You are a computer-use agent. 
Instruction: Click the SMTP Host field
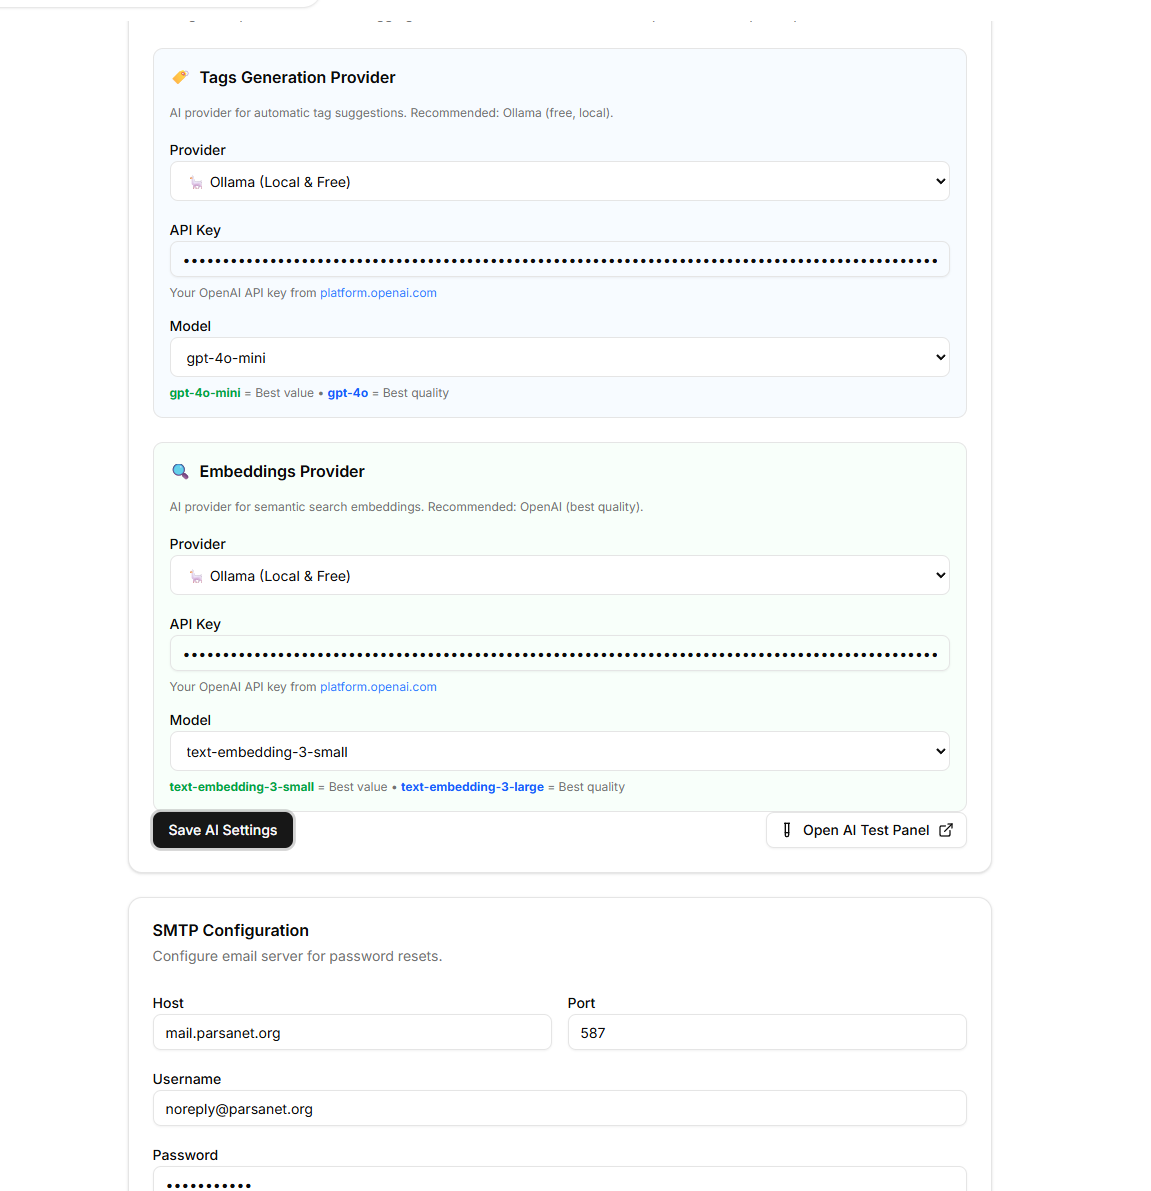tap(351, 1033)
